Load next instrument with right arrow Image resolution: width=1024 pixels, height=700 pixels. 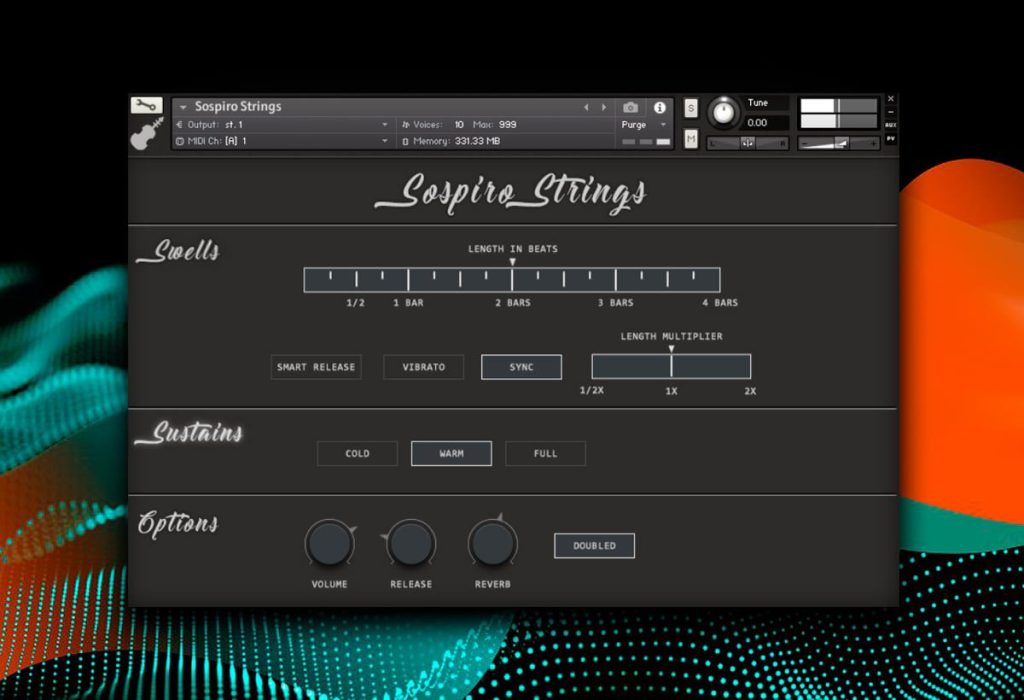point(604,107)
